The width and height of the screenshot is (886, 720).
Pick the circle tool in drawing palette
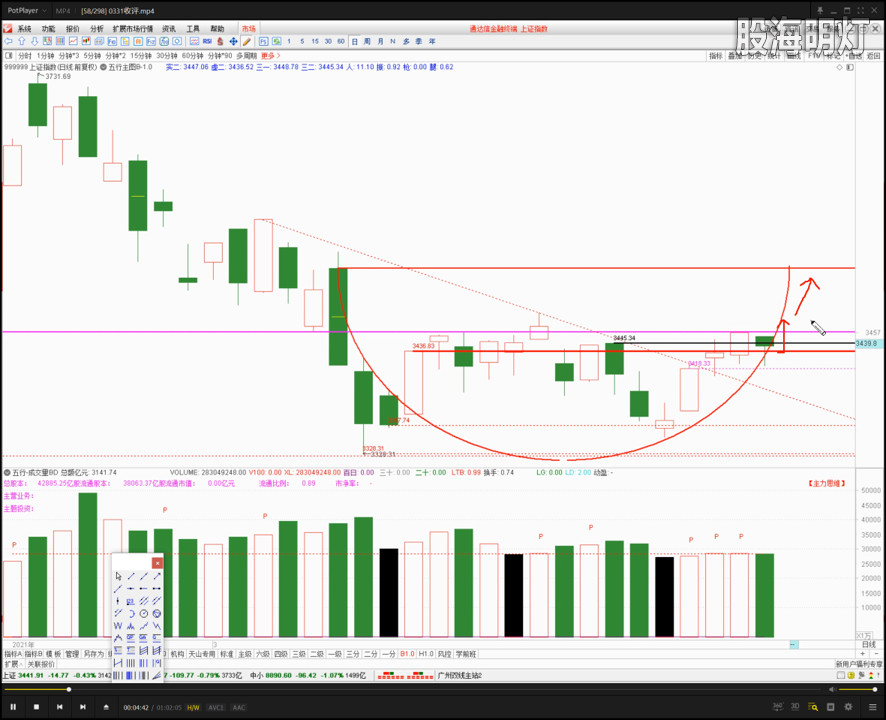(x=144, y=614)
